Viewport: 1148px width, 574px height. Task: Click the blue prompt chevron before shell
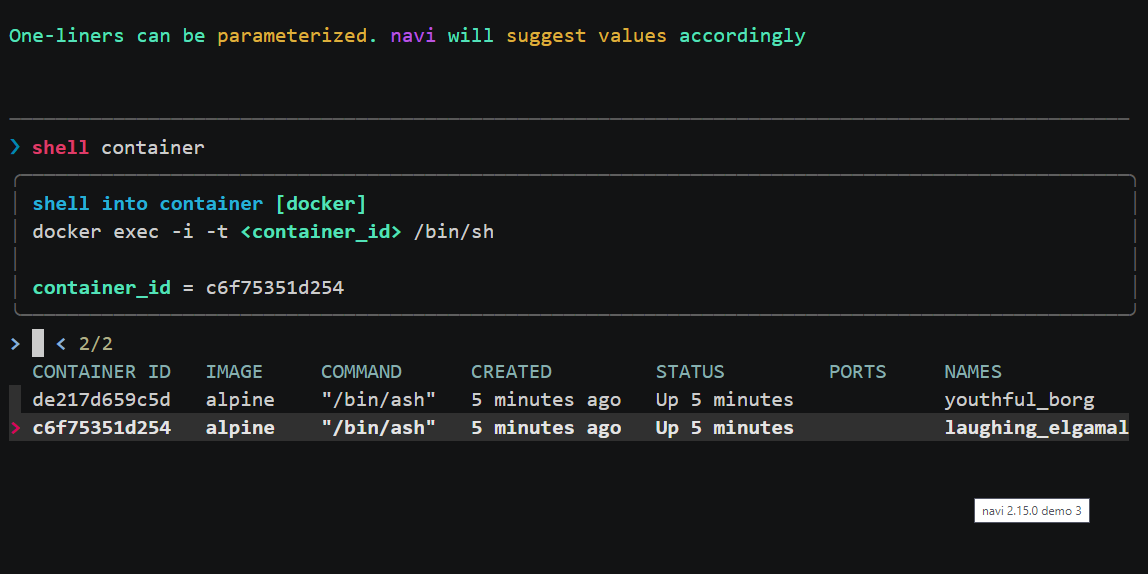coord(15,148)
